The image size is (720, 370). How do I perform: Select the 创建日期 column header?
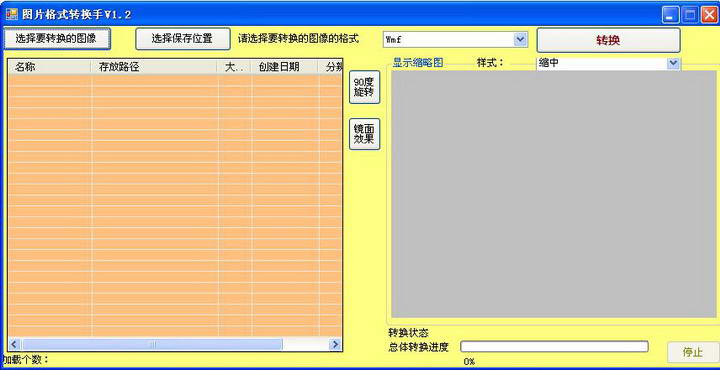pos(285,67)
